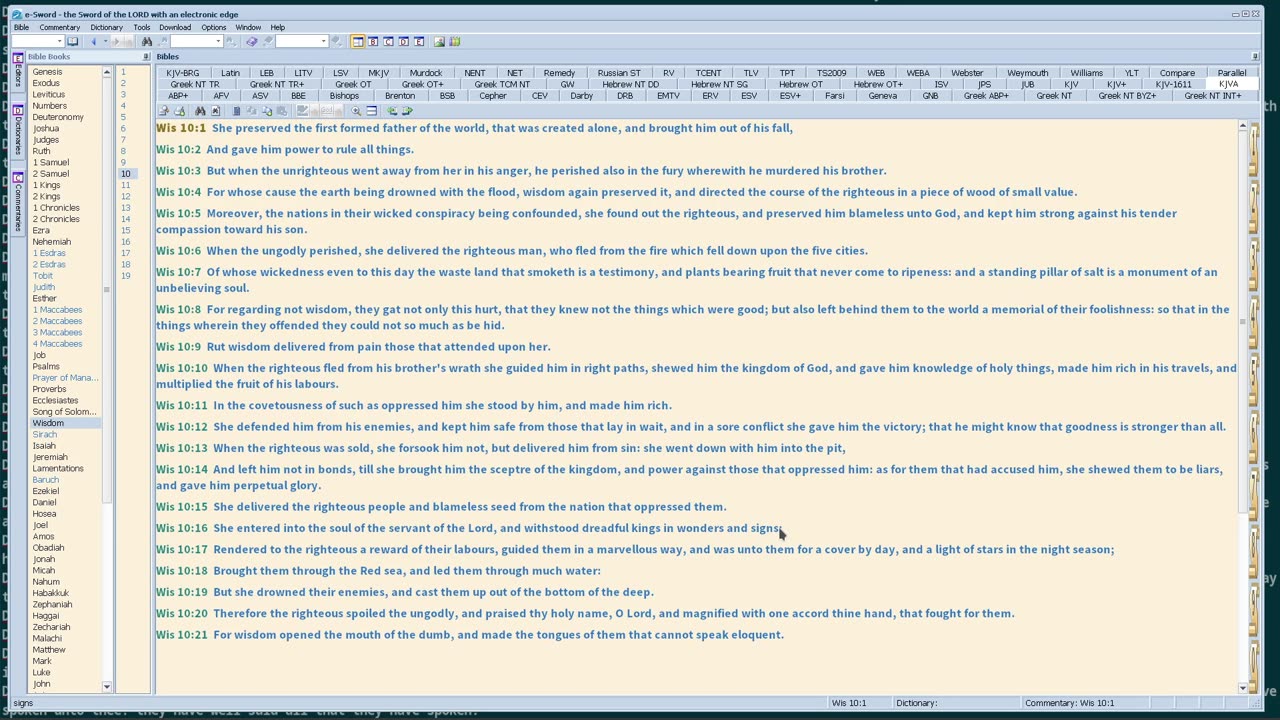1280x720 pixels.
Task: Open the Help menu
Action: (x=277, y=27)
